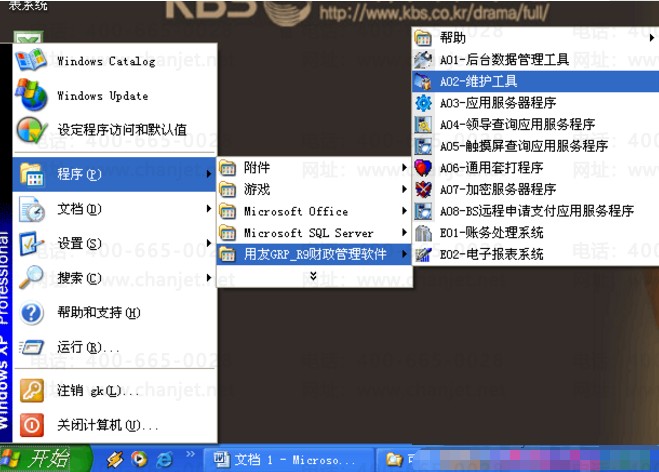Click the Excel desktop icon behind menu

[x=28, y=38]
